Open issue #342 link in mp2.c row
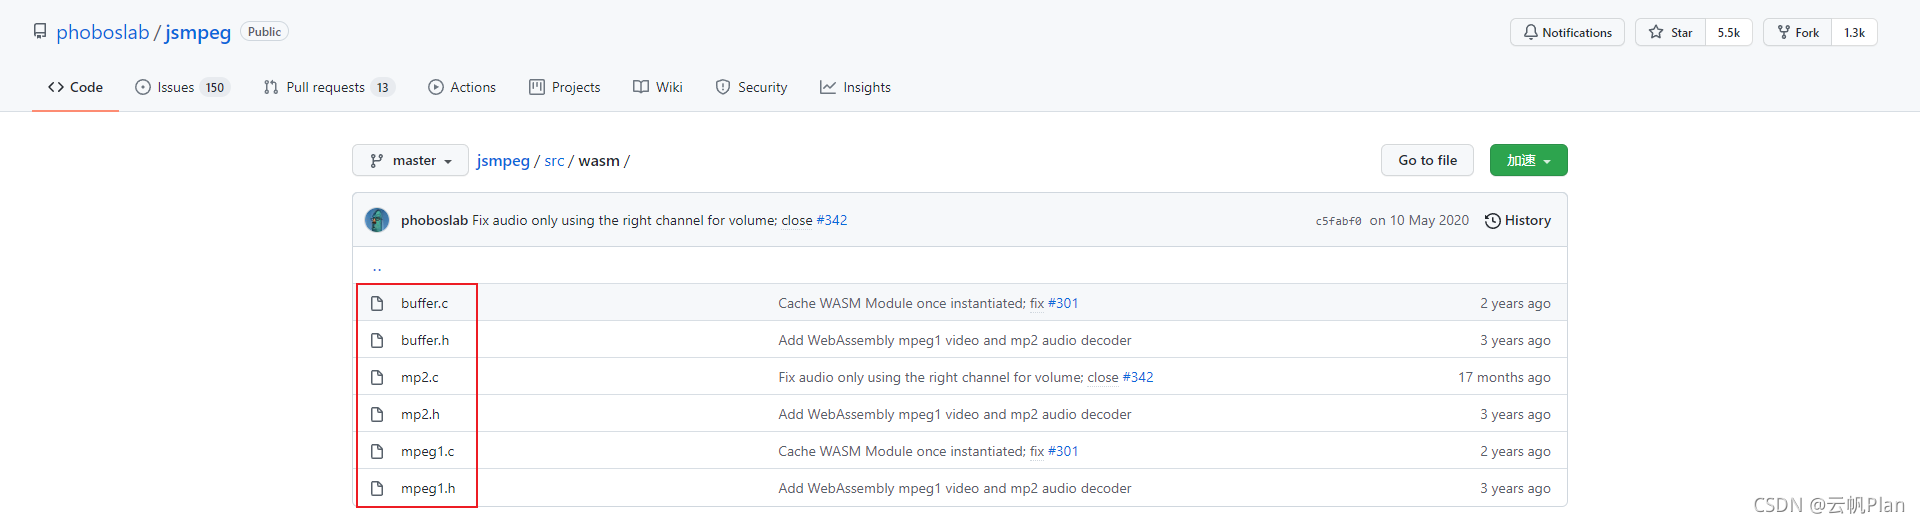This screenshot has width=1920, height=523. 1138,377
